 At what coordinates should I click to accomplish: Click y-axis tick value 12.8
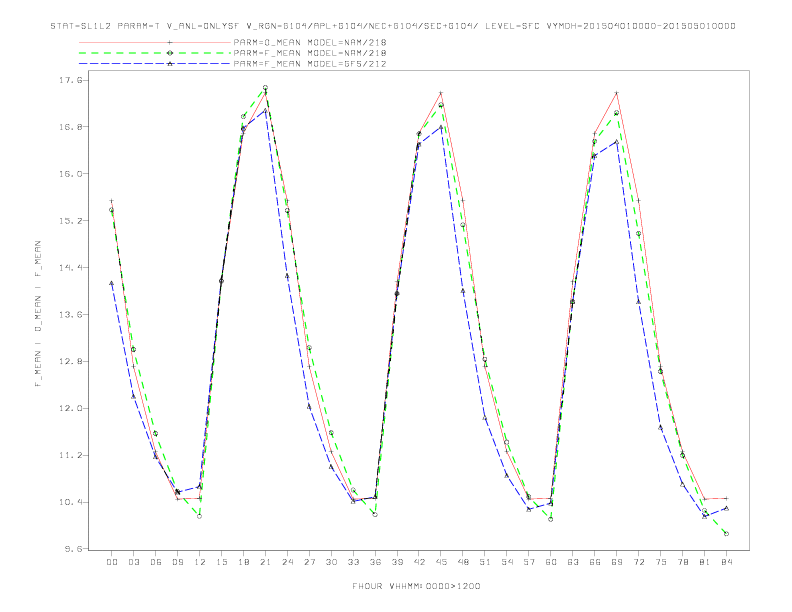(71, 362)
